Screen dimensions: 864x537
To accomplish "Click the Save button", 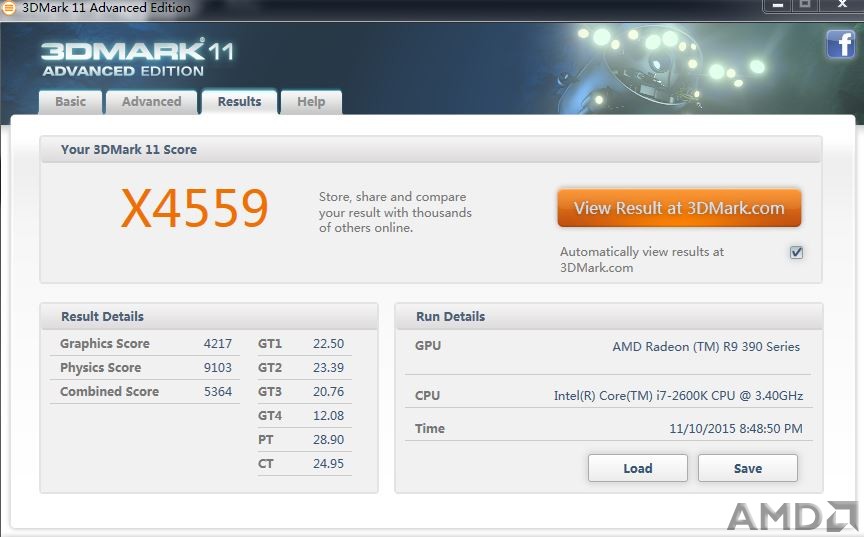I will pos(748,468).
